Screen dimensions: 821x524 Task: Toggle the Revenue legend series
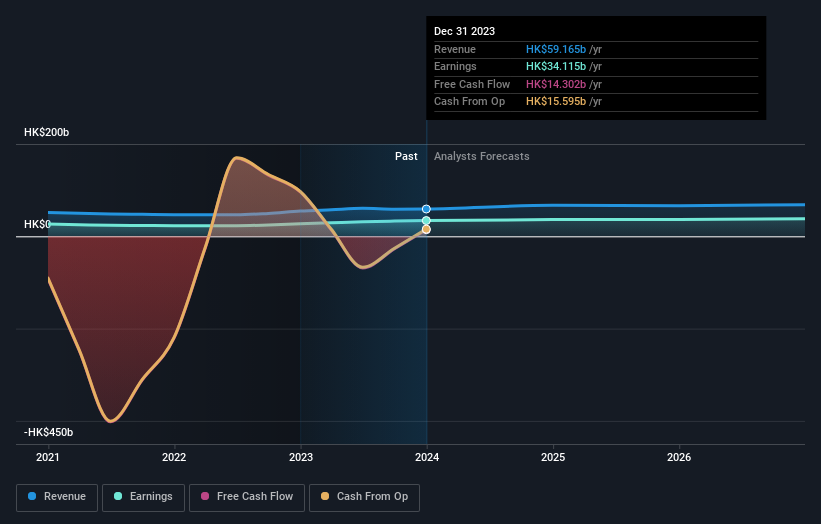tap(57, 497)
